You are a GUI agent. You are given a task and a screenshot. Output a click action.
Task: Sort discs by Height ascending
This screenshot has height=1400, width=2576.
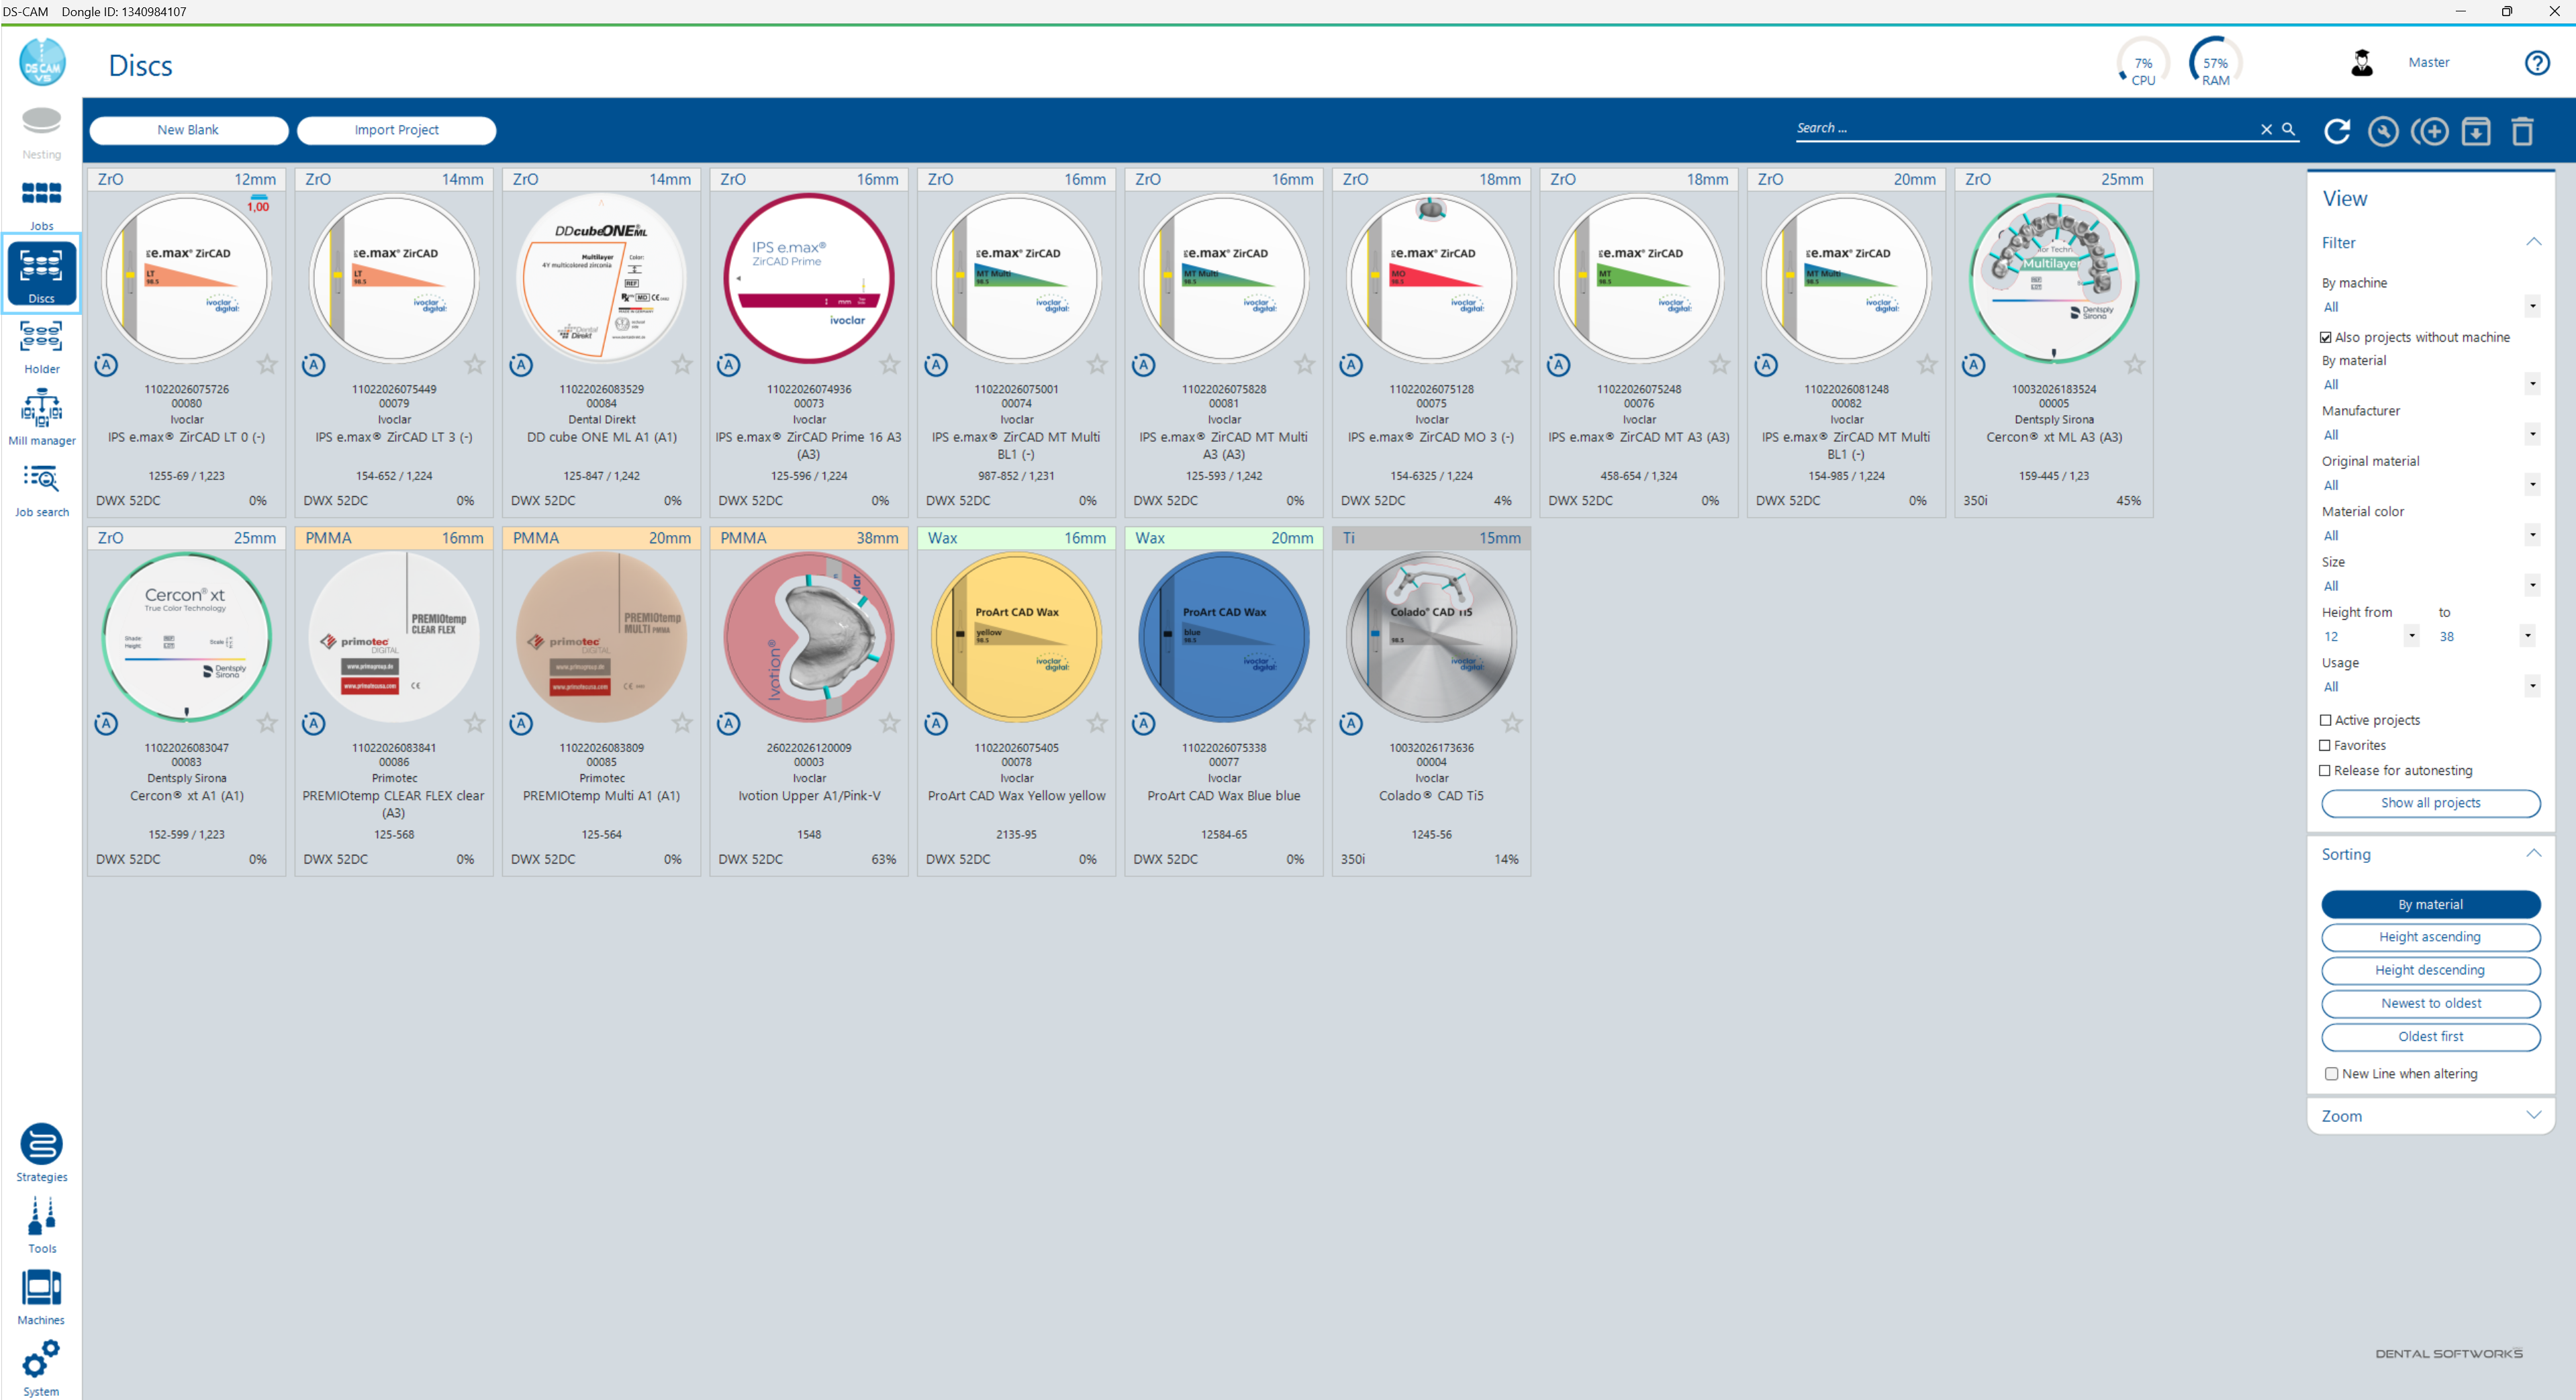pos(2430,937)
